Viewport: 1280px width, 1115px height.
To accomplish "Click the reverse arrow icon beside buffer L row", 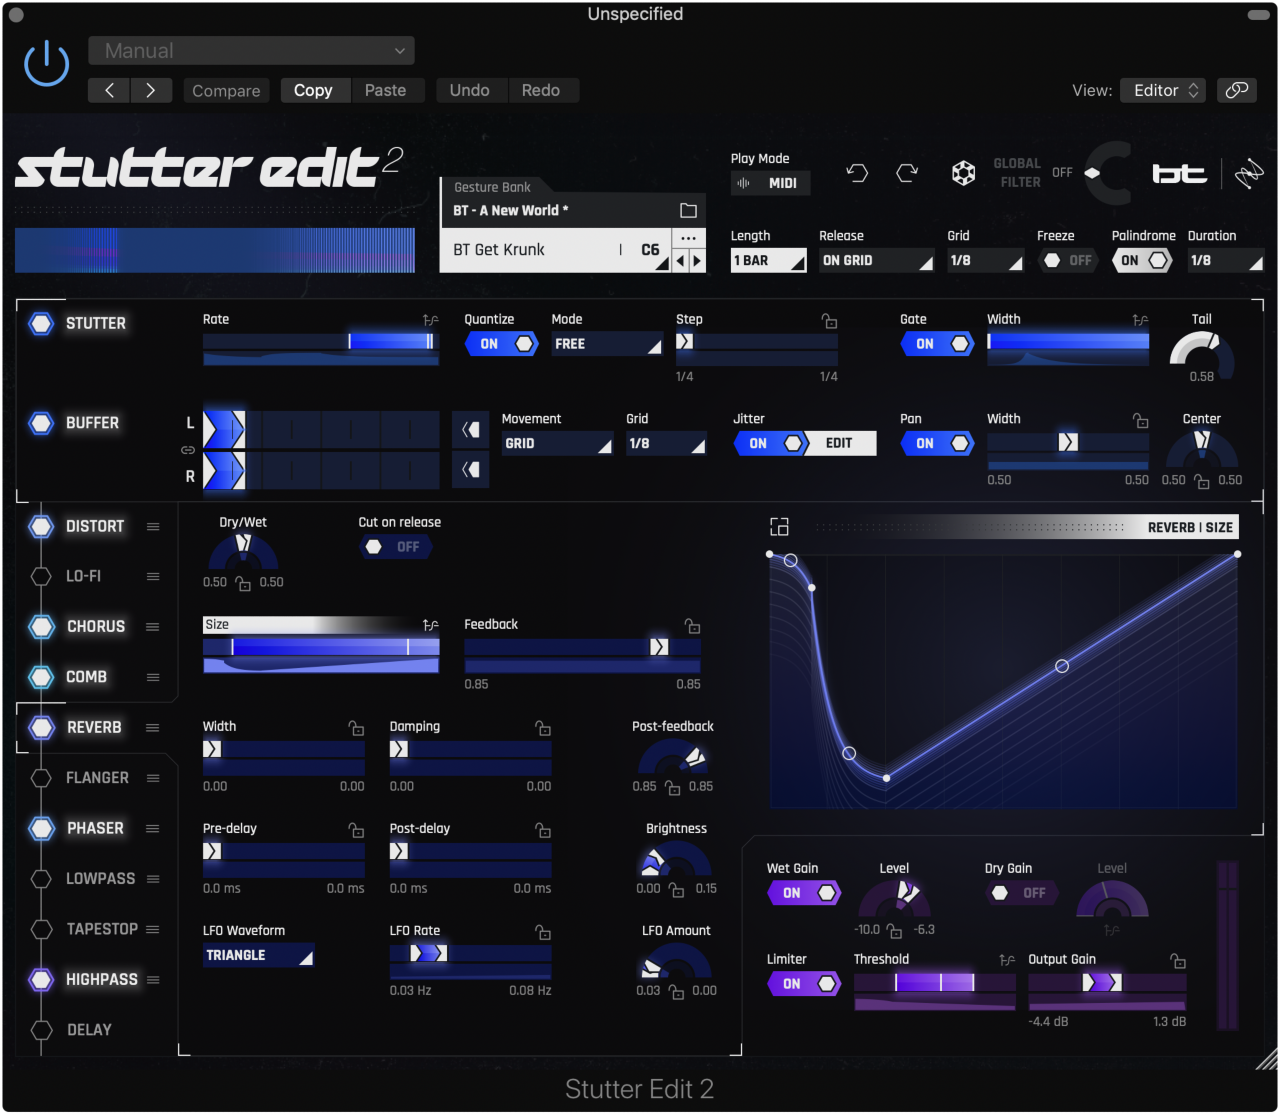I will pos(470,429).
